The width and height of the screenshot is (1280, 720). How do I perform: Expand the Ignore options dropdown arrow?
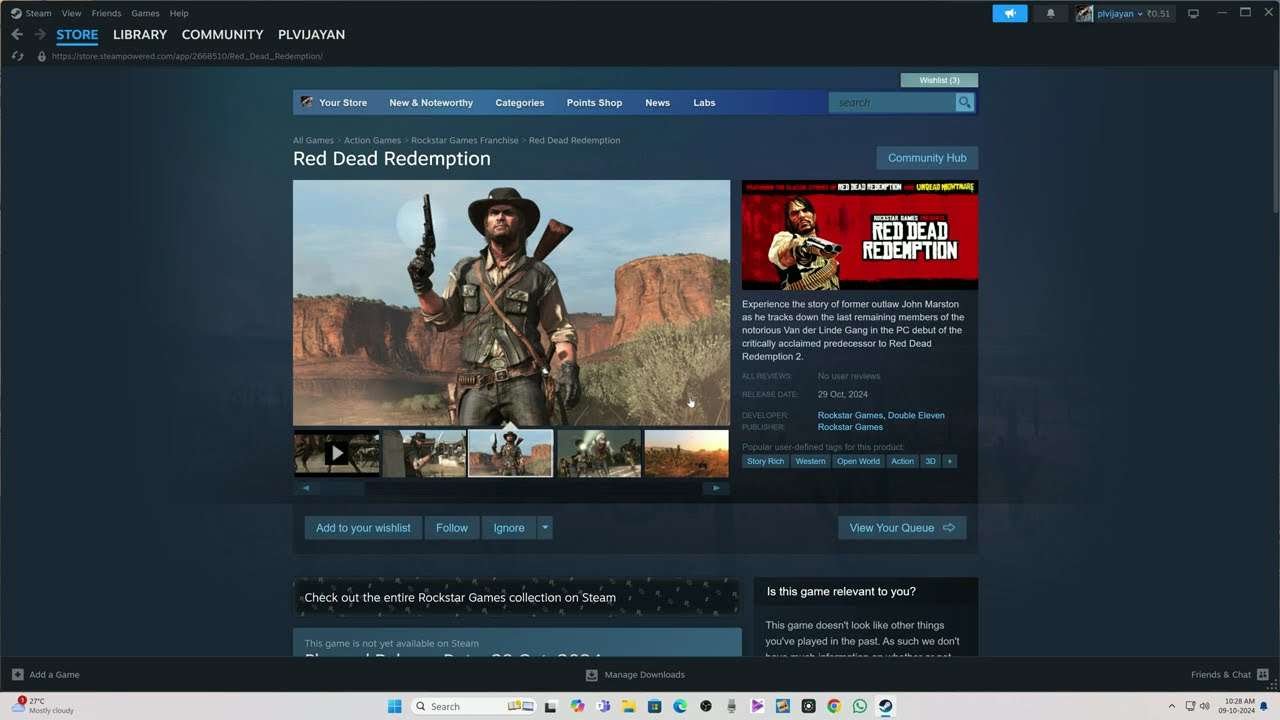pos(545,528)
